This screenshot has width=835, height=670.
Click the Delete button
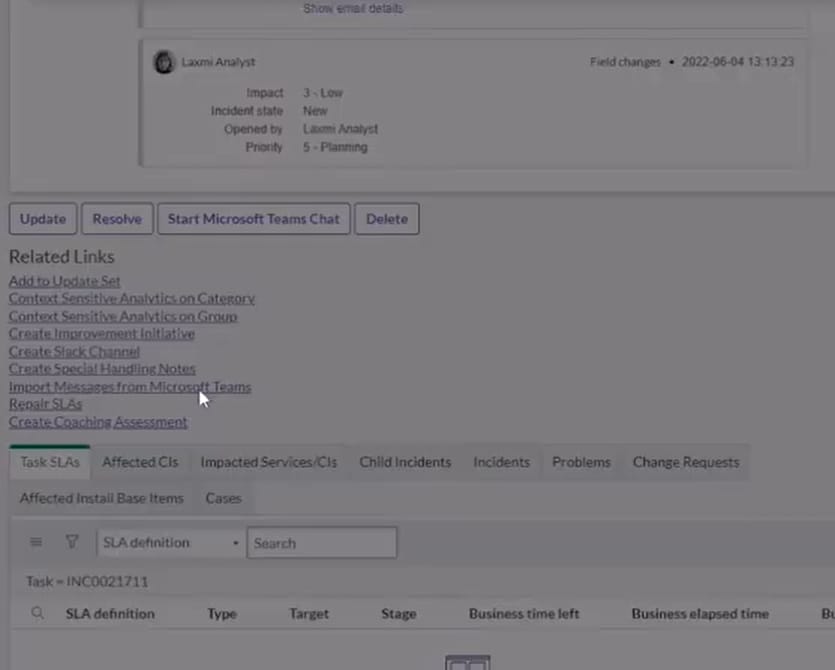387,219
